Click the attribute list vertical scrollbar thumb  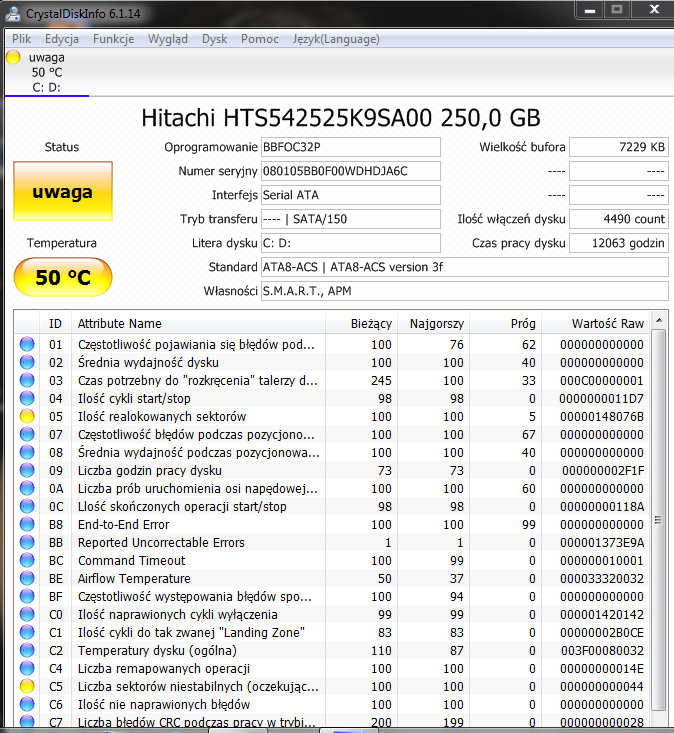(x=659, y=520)
